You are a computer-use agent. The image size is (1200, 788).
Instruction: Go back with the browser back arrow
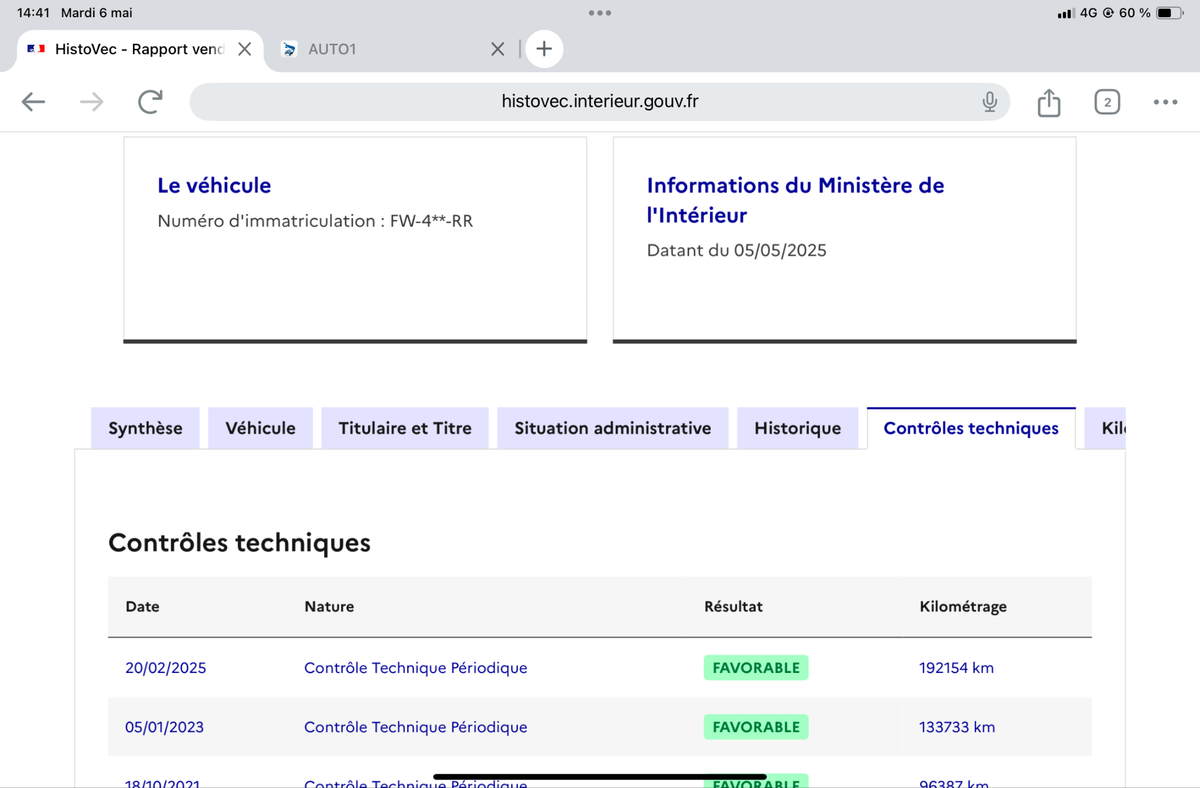[x=34, y=101]
